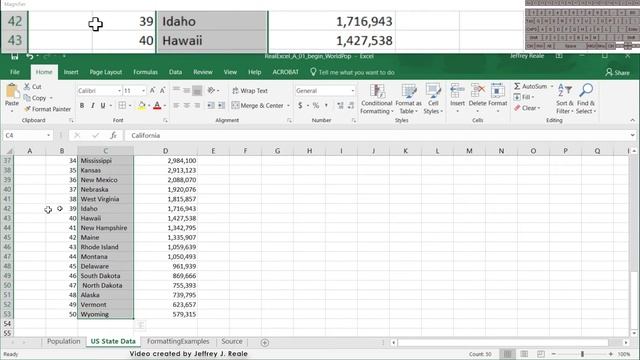
Task: Open Font settings dialog launcher
Action: (x=165, y=120)
